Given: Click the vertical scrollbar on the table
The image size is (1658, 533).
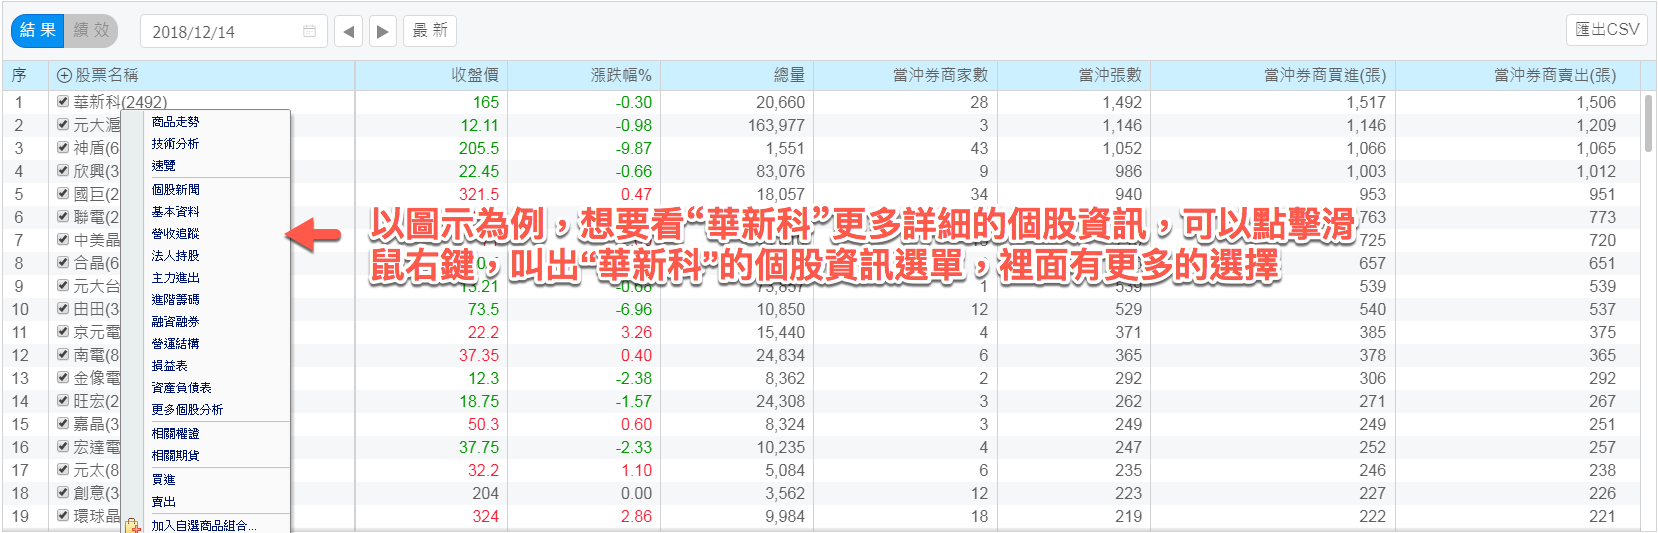Looking at the screenshot, I should (1648, 124).
